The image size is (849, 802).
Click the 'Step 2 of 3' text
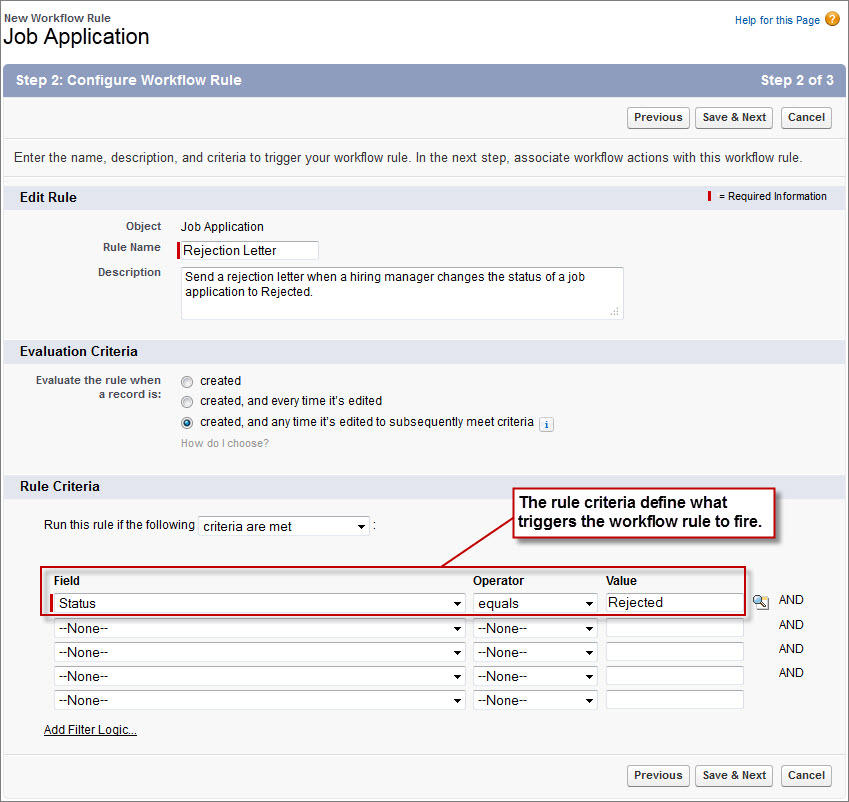796,80
